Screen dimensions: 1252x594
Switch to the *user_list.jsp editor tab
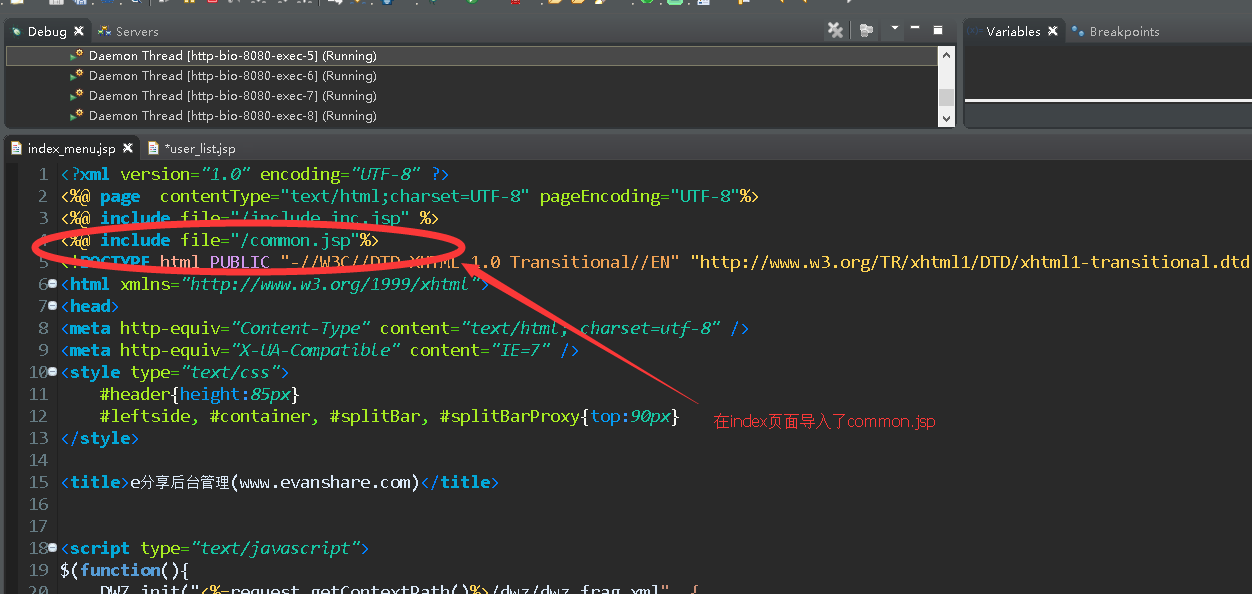pyautogui.click(x=191, y=148)
